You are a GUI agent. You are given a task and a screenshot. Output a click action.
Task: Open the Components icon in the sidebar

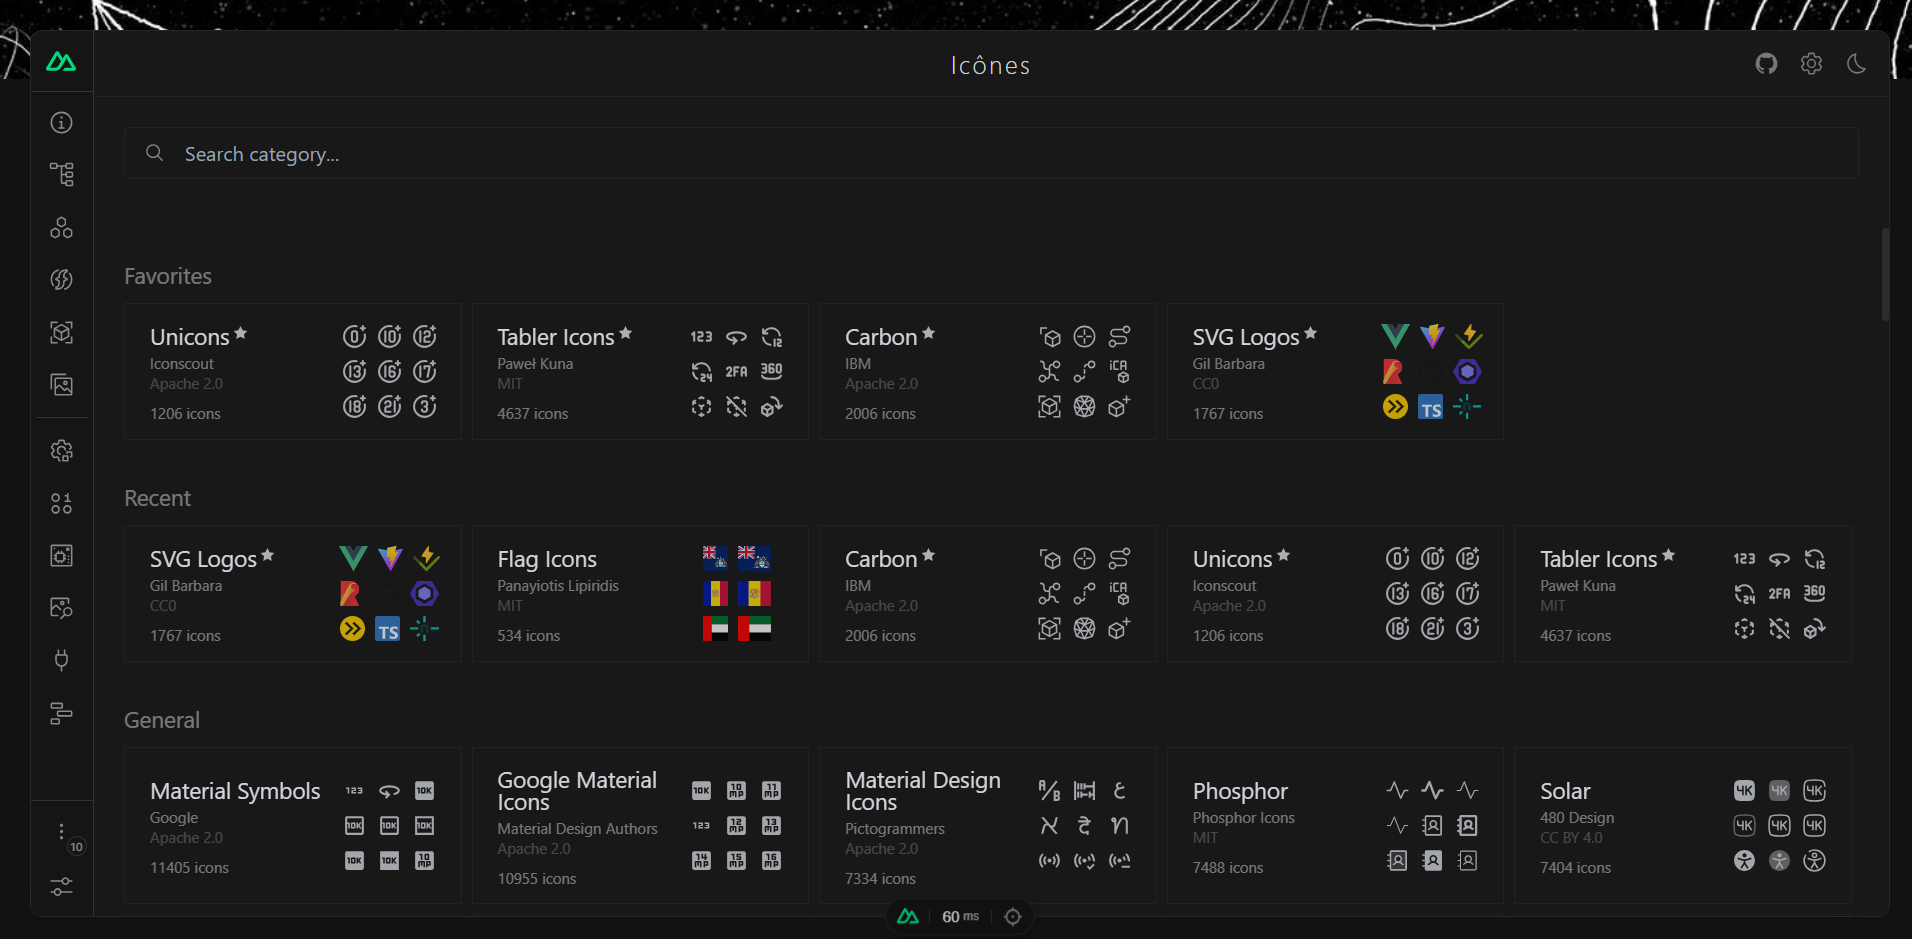(62, 228)
